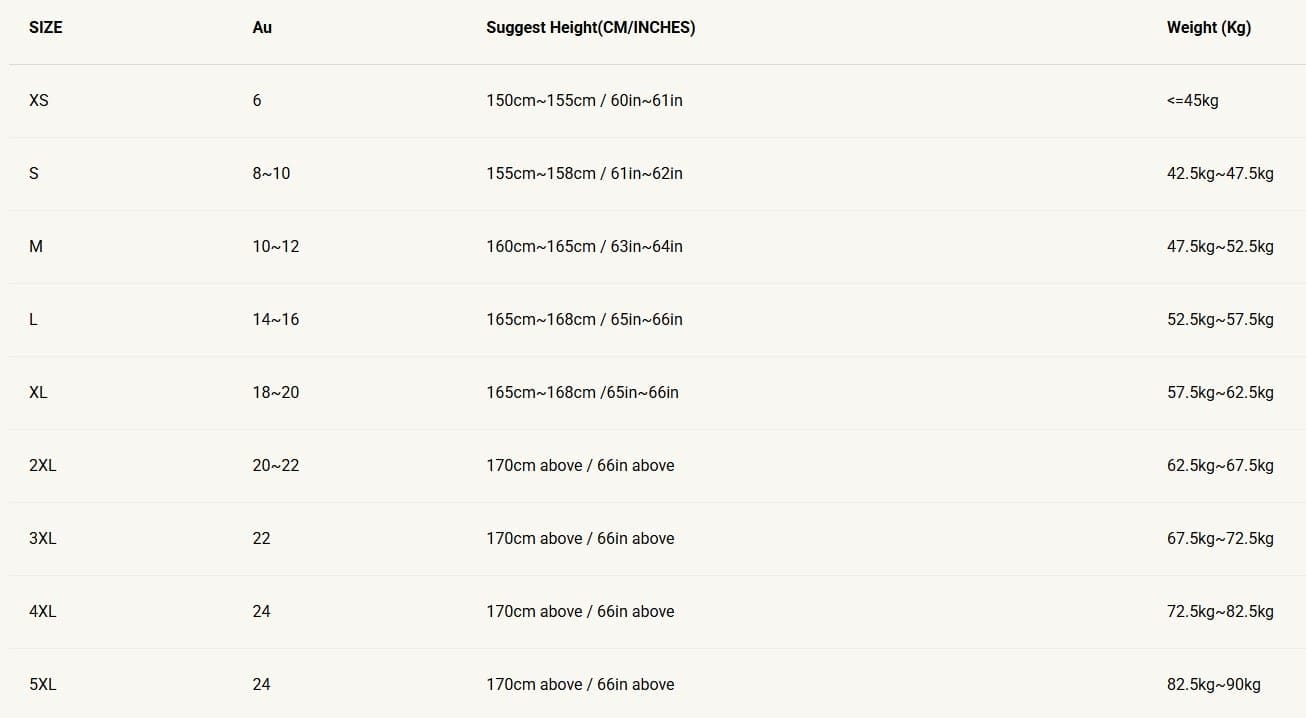
Task: Select the 160cm~165cm / 63in~64in height cell
Action: click(584, 246)
